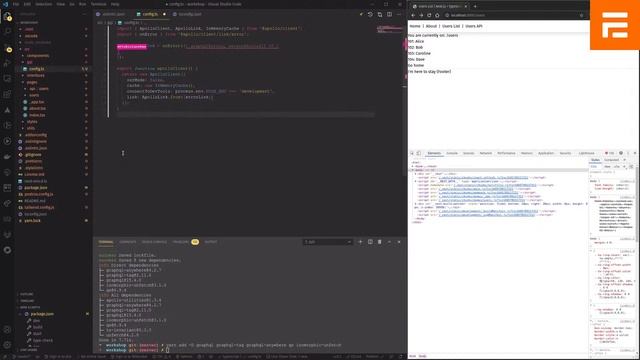Expand the components folder
The height and width of the screenshot is (360, 640).
click(x=38, y=56)
